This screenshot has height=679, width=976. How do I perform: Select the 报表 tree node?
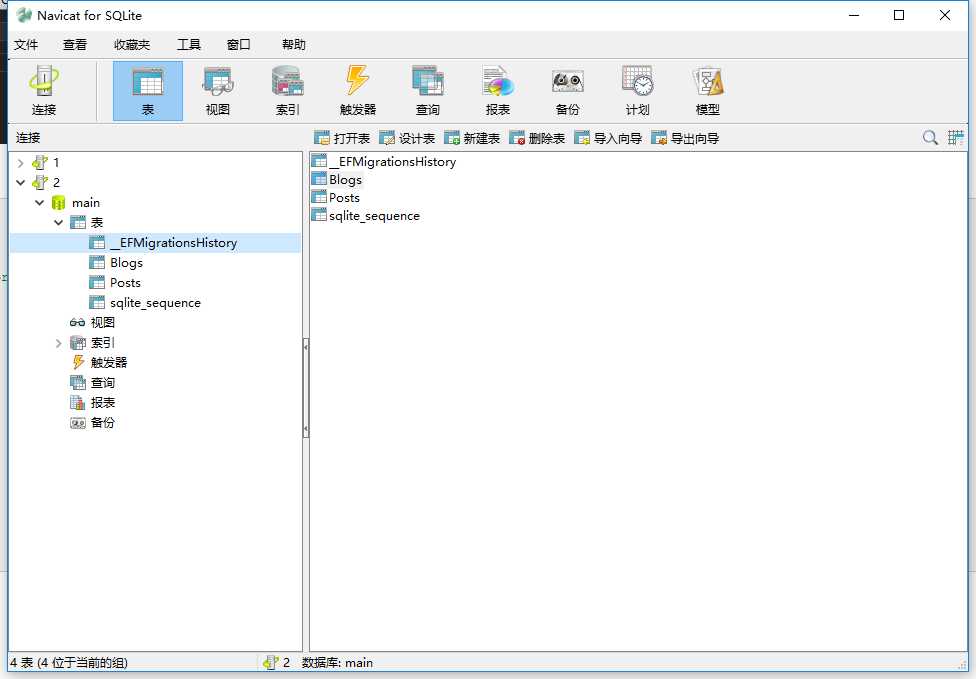[x=92, y=403]
